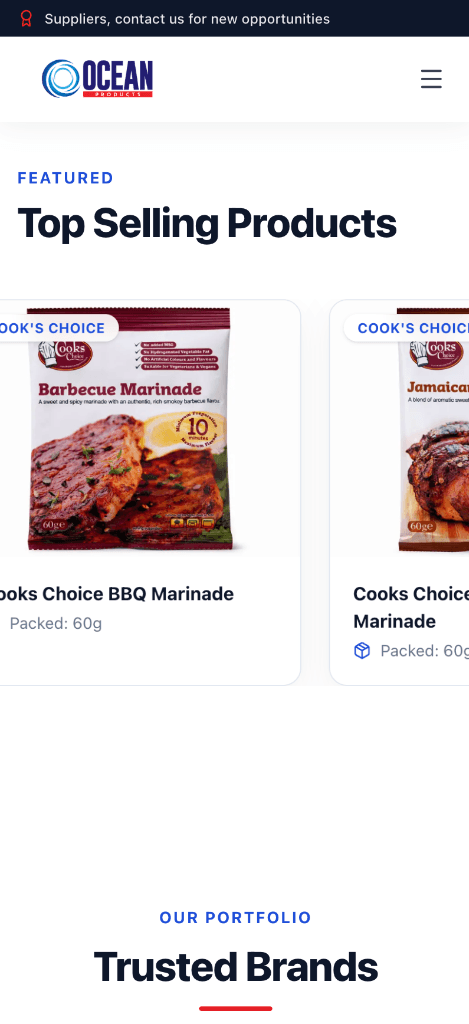Click the Packed: 60g text on Jamaican card
Screen dimensions: 469x1024
(425, 651)
